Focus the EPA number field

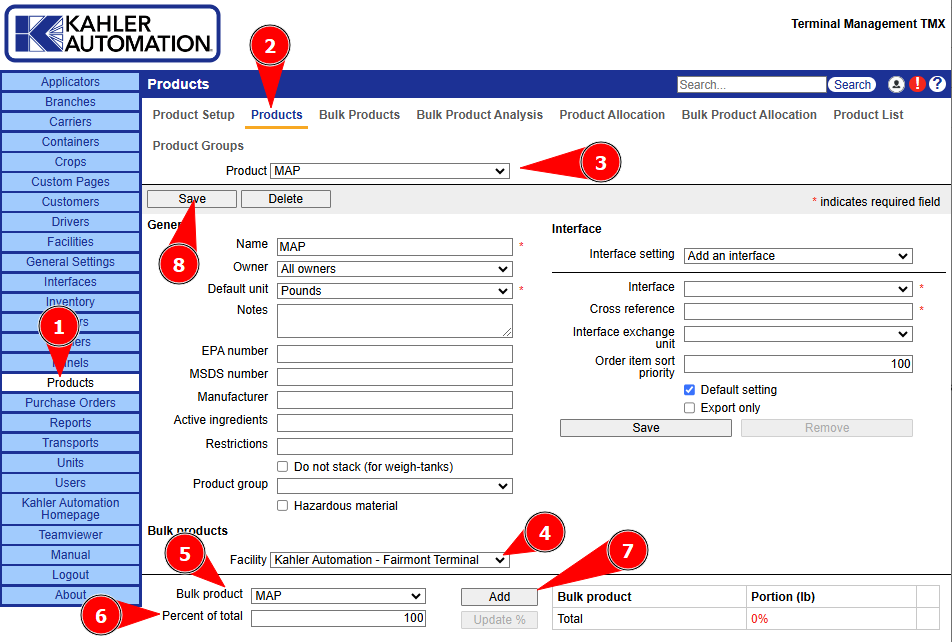[395, 353]
